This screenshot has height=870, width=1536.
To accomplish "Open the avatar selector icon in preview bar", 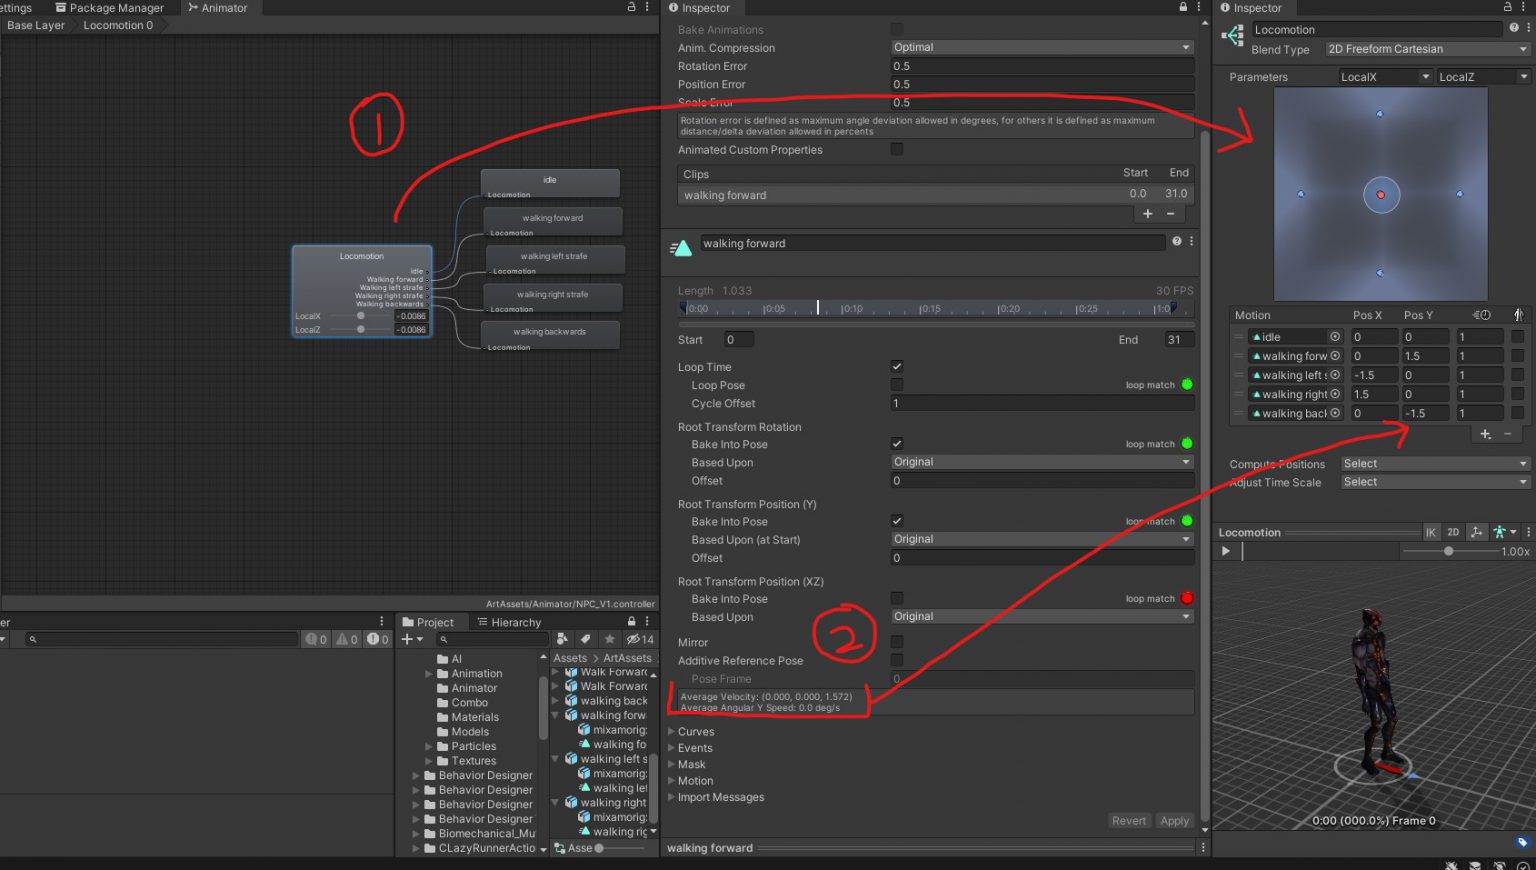I will click(x=1500, y=531).
